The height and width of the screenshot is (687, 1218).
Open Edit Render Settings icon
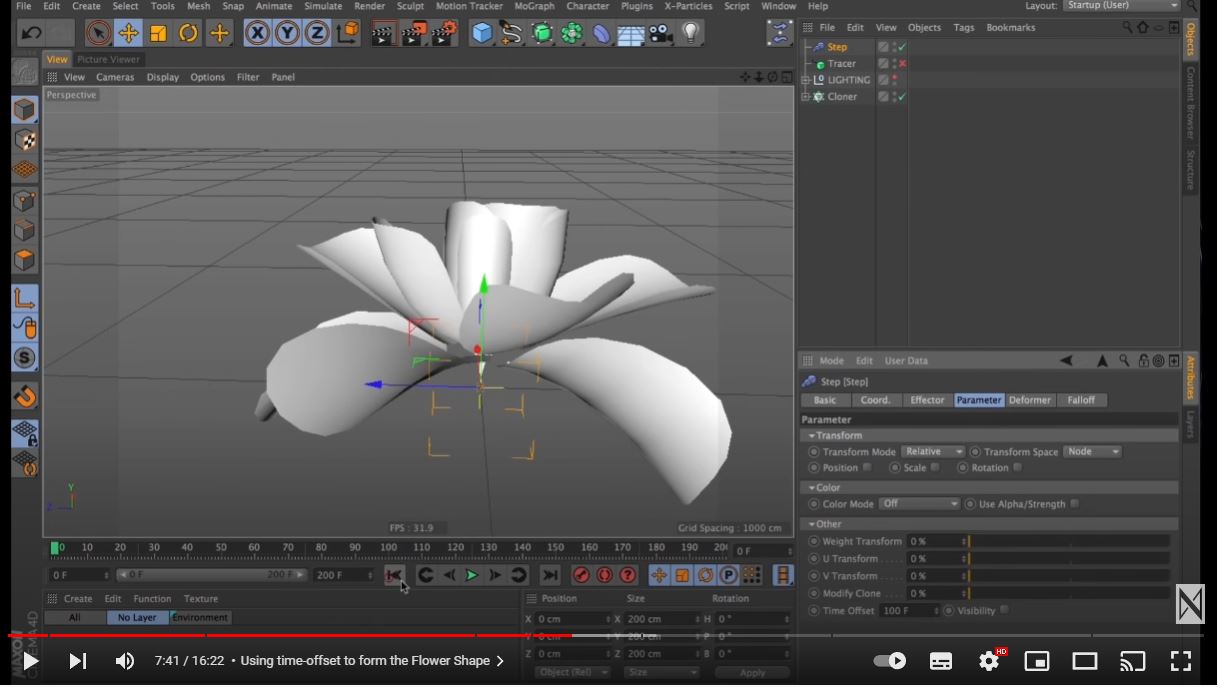tap(445, 34)
